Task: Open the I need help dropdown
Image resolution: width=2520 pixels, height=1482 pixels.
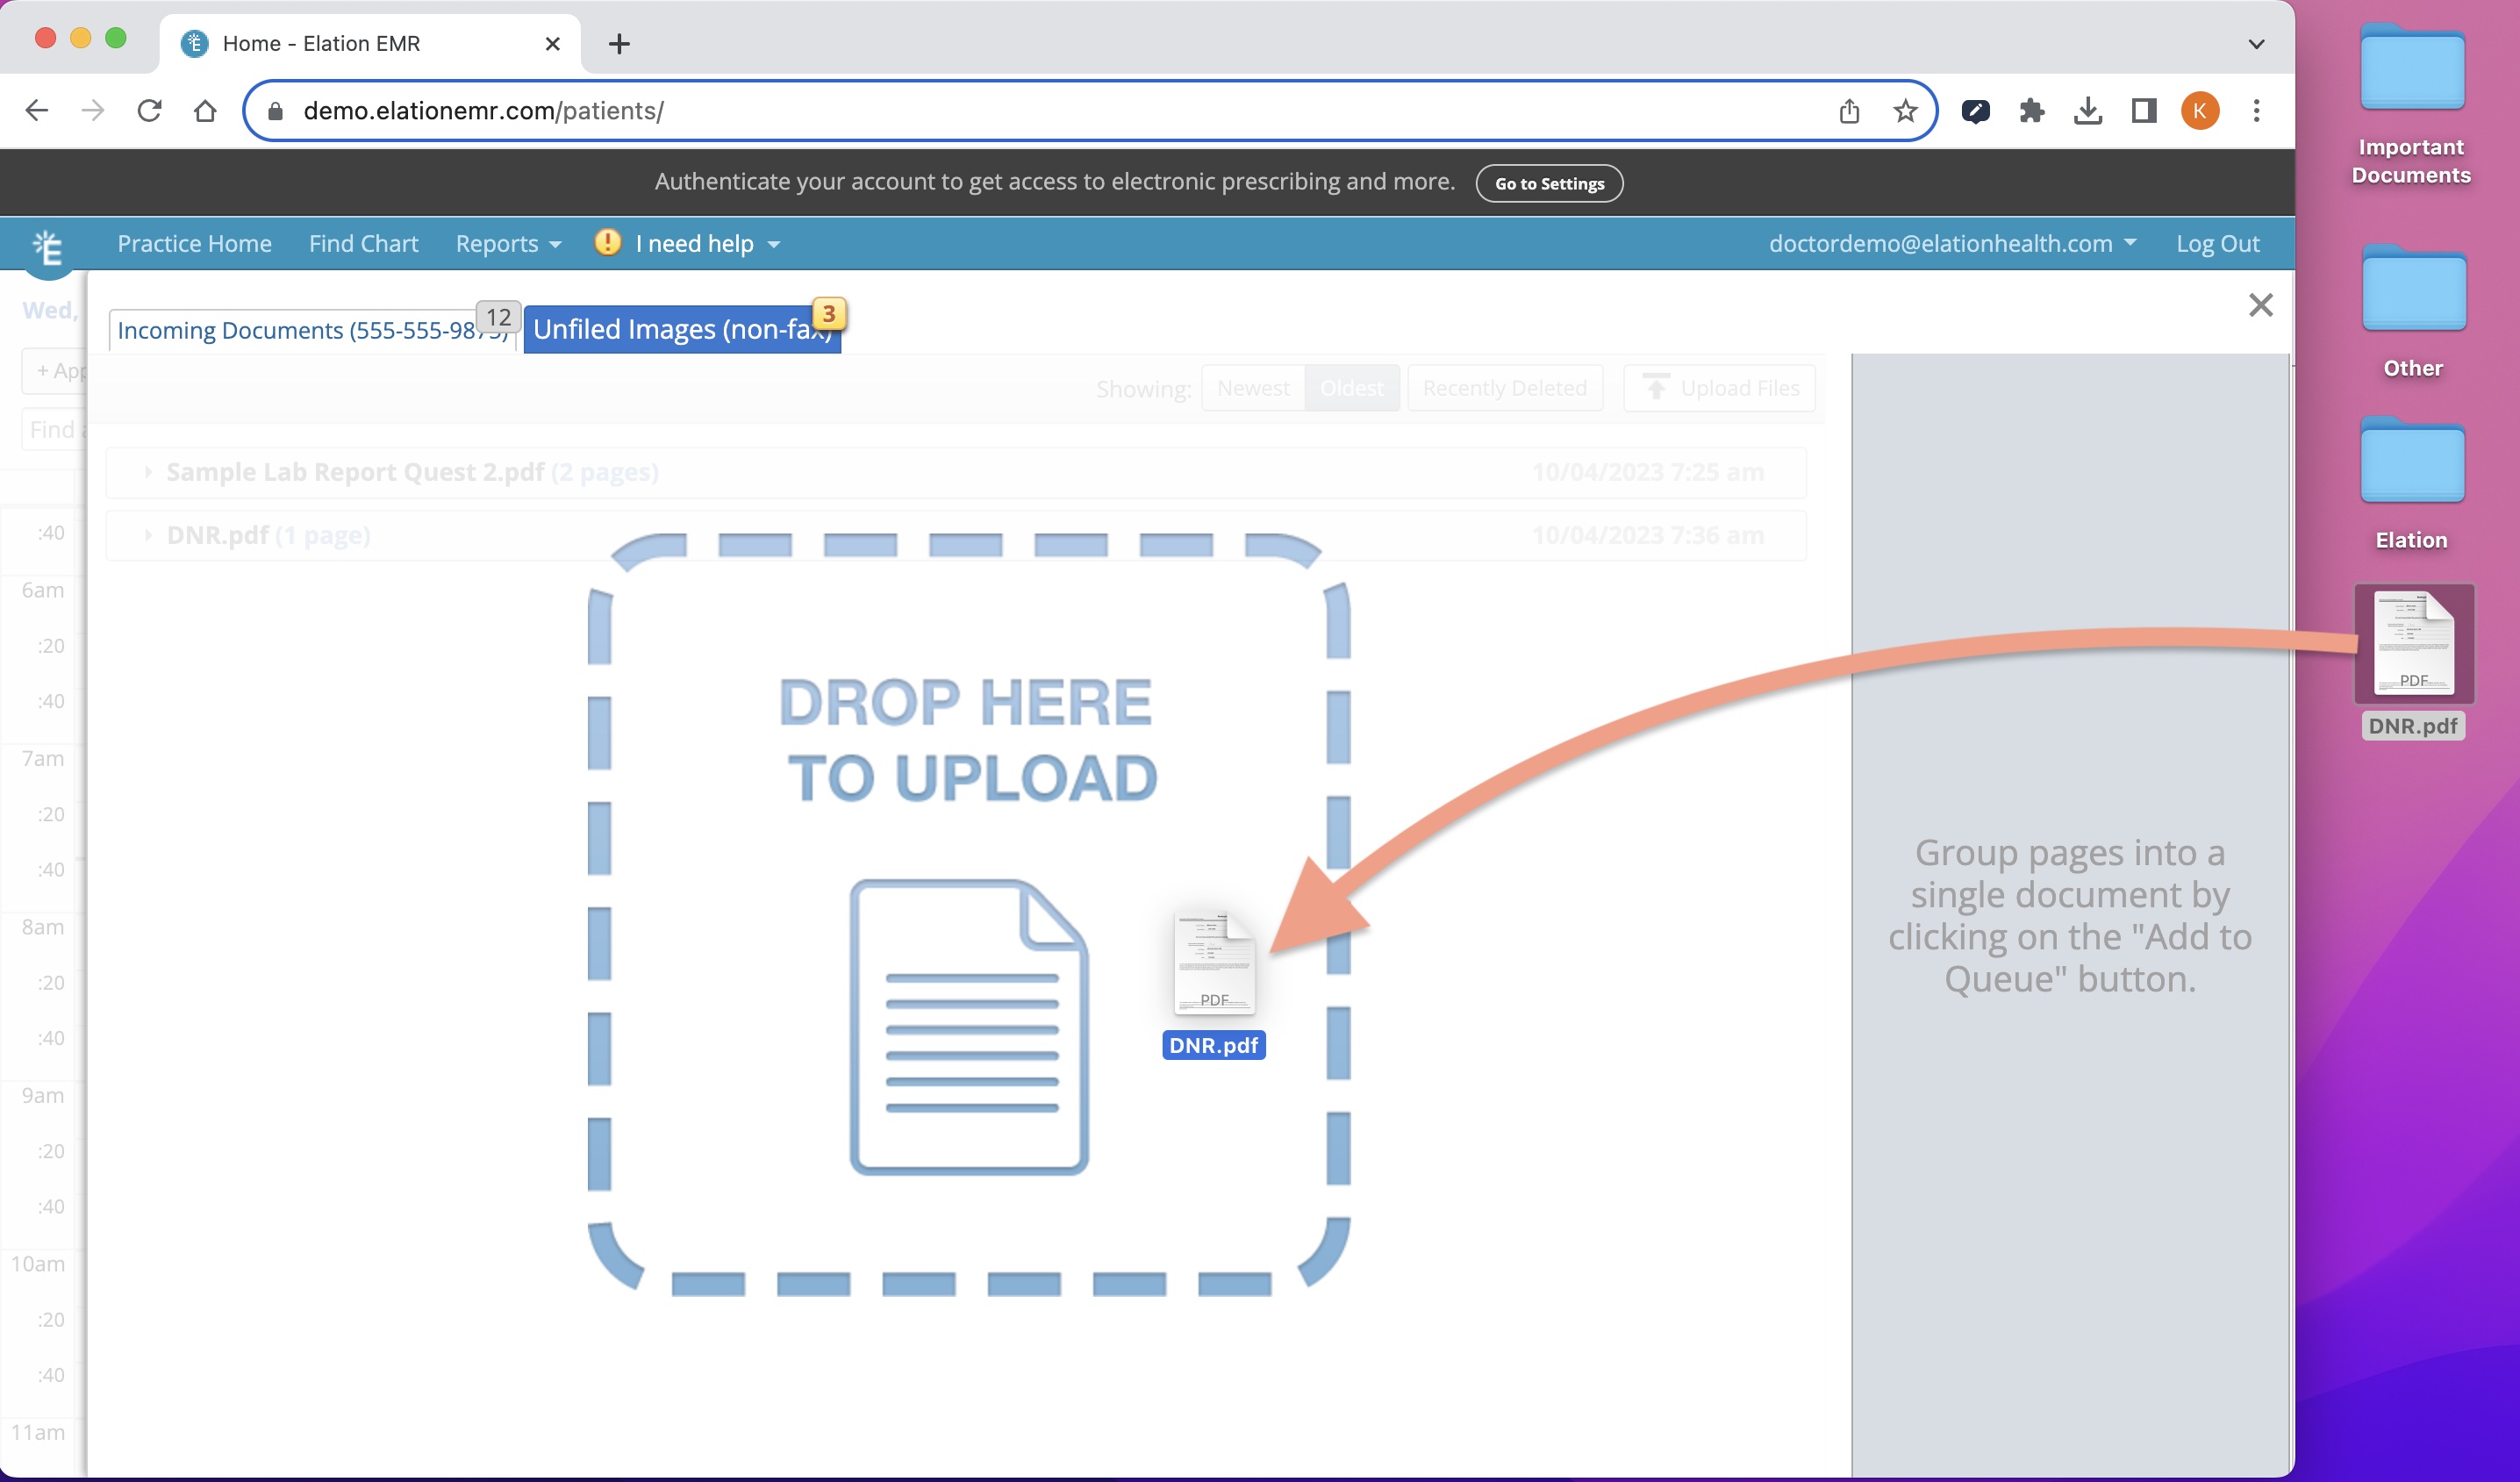Action: (x=707, y=244)
